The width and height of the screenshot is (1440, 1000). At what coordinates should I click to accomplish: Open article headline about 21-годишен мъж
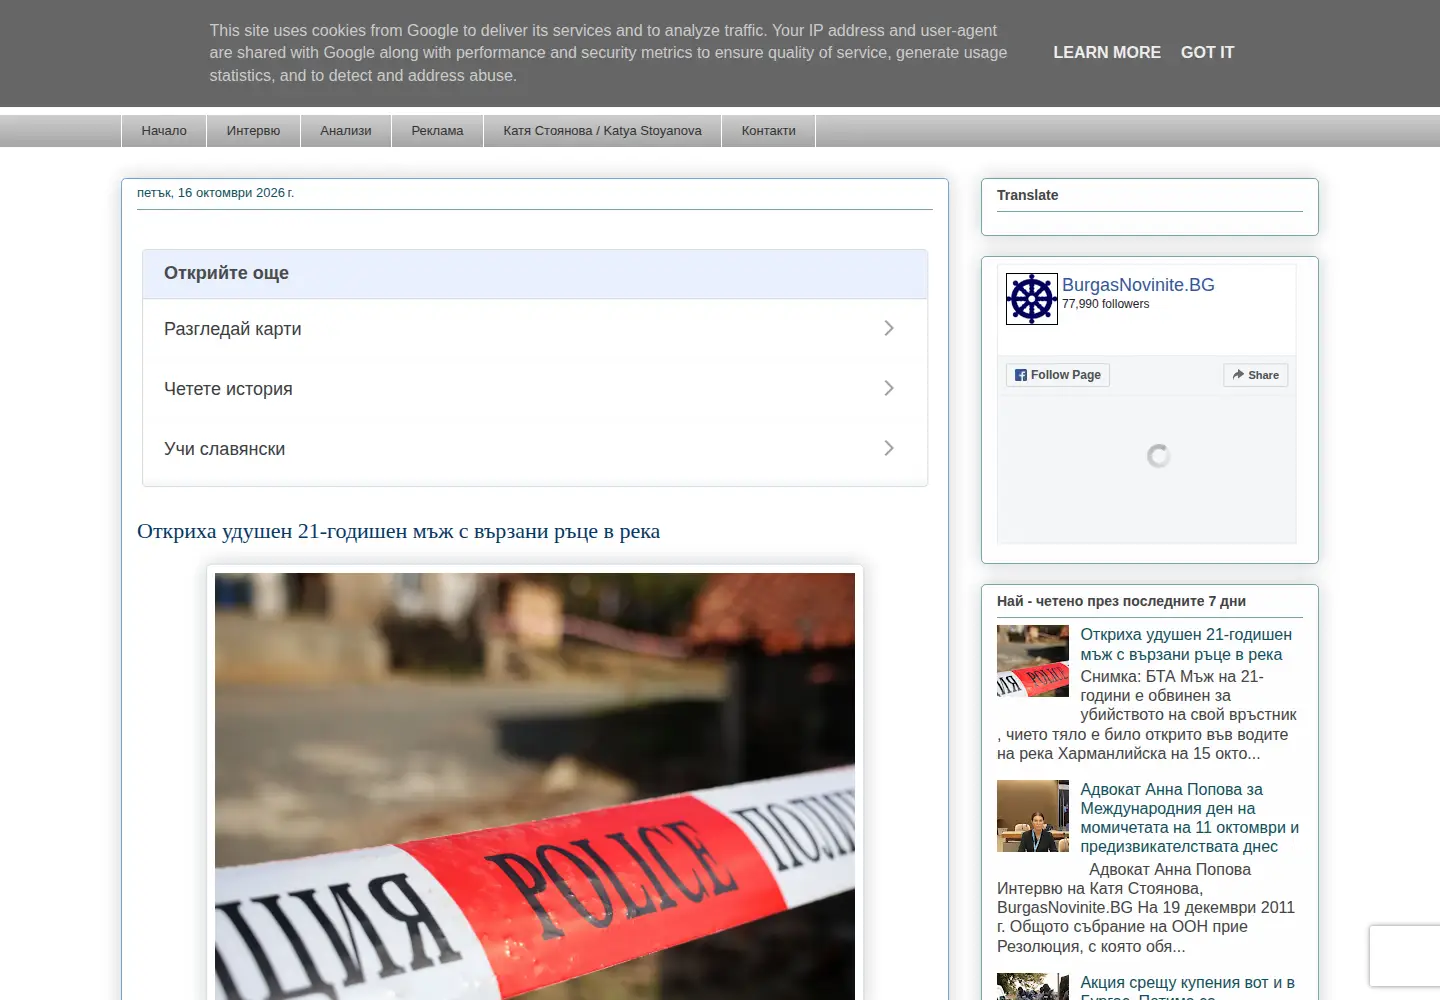398,531
